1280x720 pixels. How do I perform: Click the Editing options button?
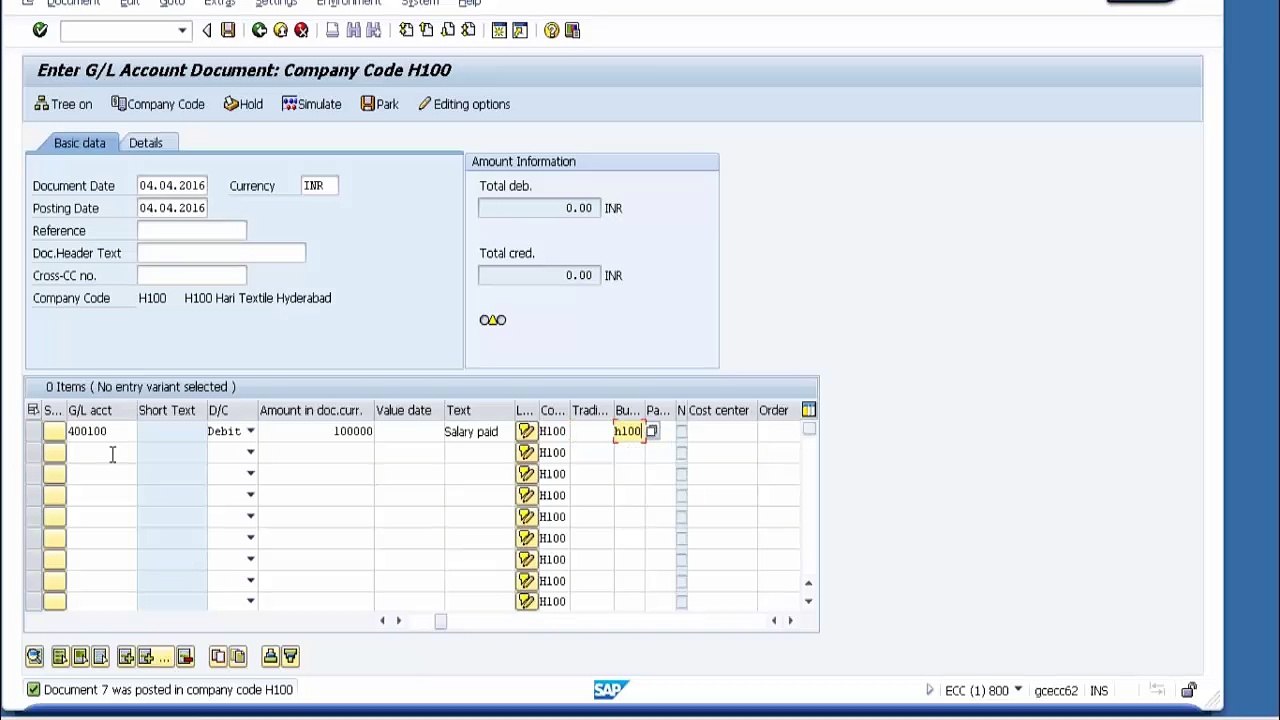pyautogui.click(x=464, y=104)
